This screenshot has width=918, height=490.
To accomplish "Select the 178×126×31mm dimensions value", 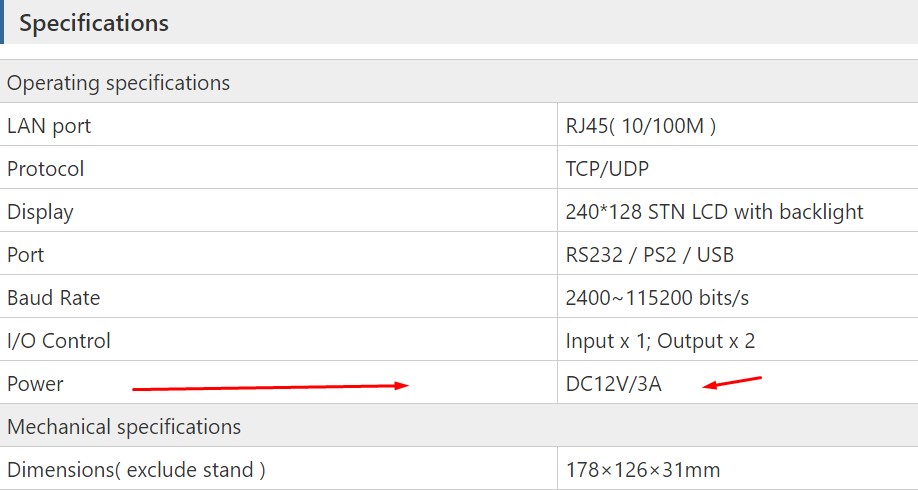I will pyautogui.click(x=642, y=470).
